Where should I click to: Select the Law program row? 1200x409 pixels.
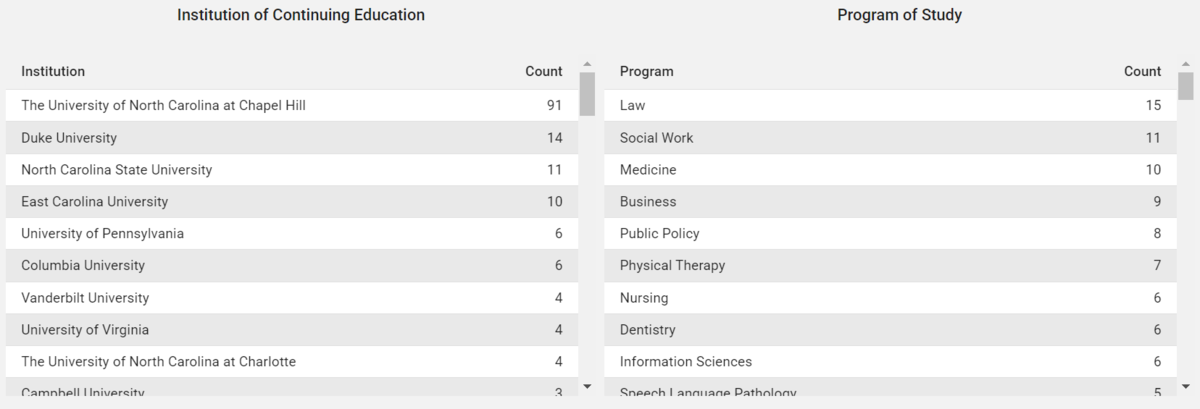[891, 106]
